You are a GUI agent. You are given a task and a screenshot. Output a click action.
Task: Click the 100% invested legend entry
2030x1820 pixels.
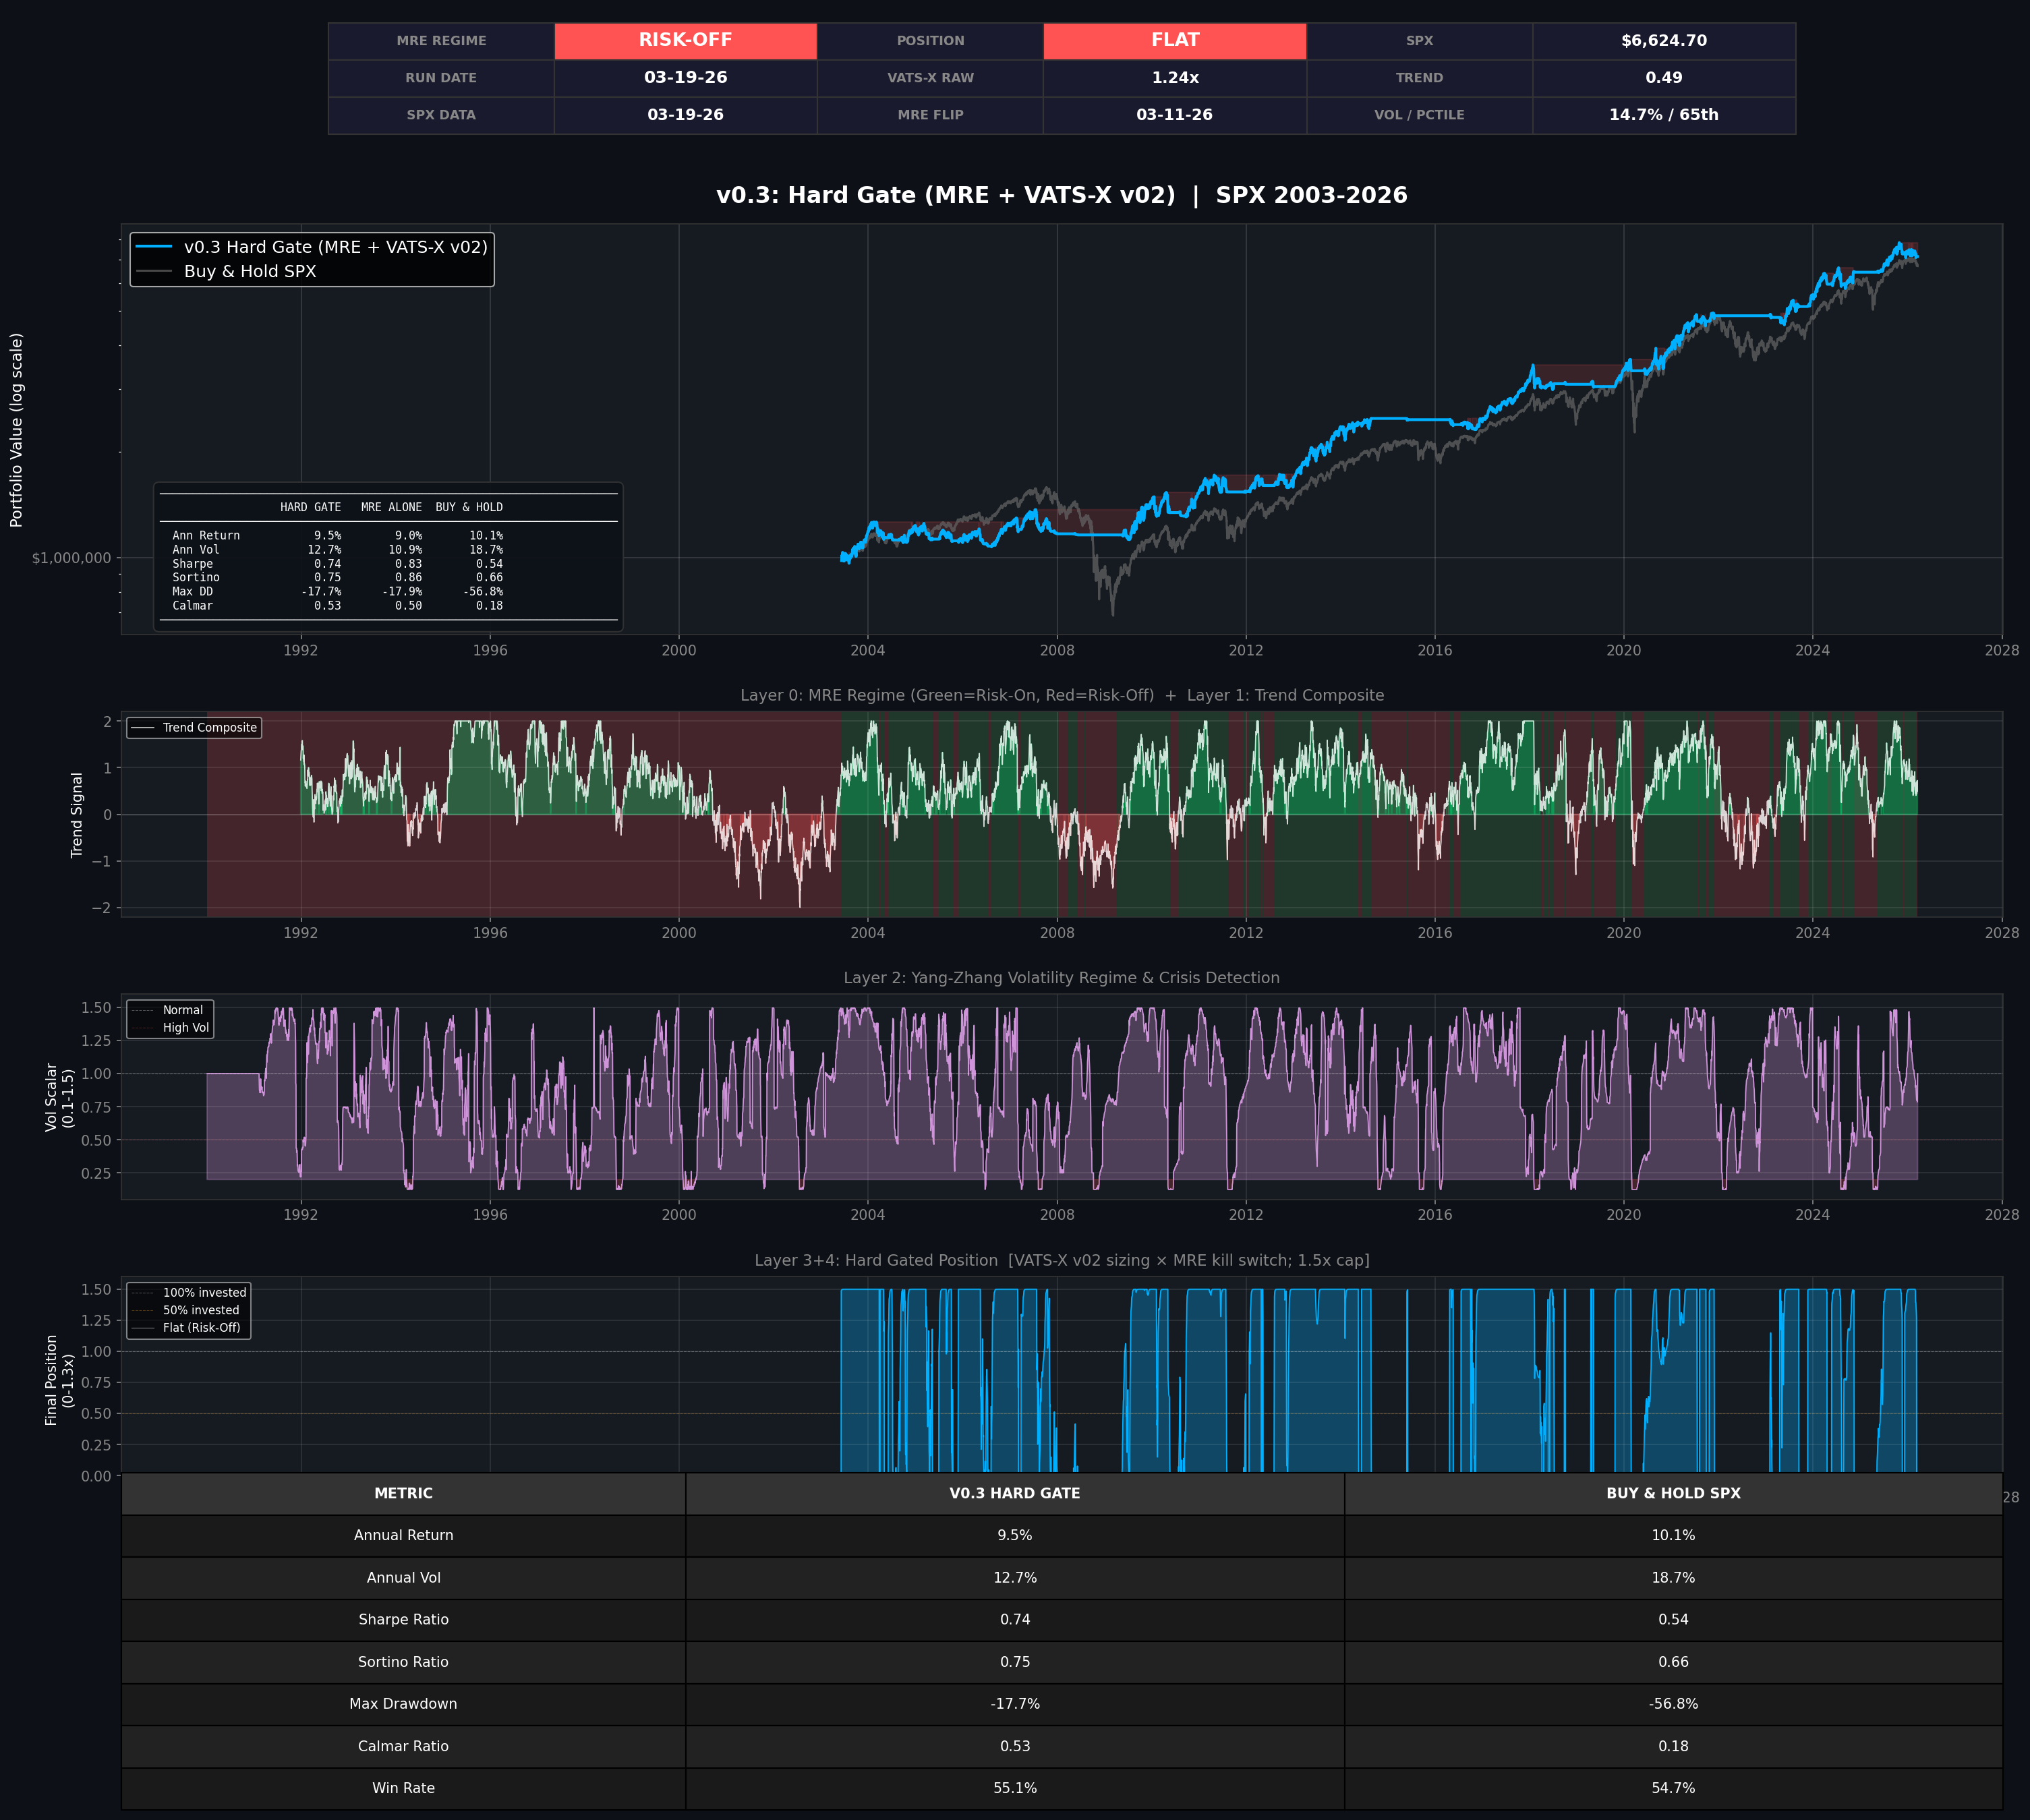[204, 1293]
